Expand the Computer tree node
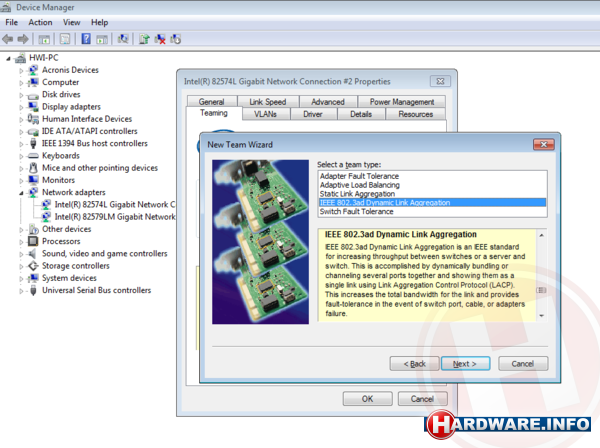600x448 pixels. (x=21, y=83)
